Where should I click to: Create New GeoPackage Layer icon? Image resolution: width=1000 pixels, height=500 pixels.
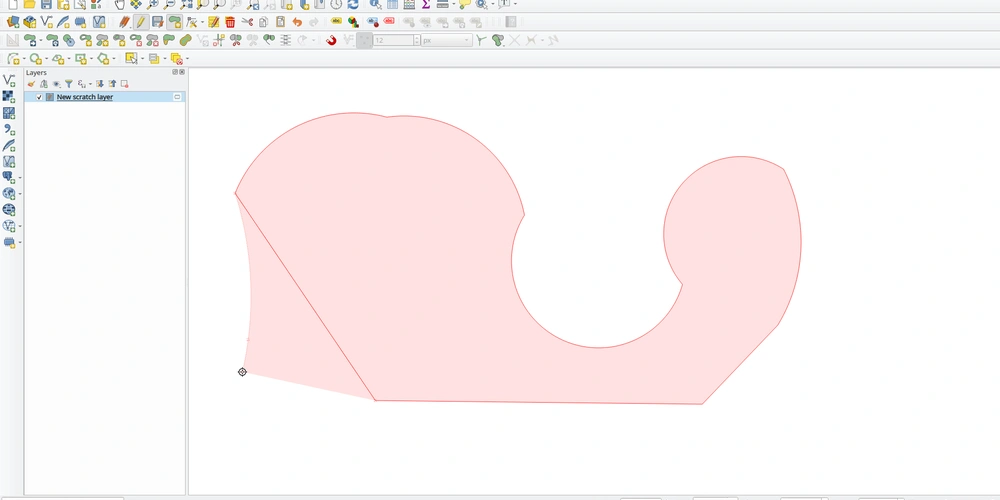(x=29, y=22)
